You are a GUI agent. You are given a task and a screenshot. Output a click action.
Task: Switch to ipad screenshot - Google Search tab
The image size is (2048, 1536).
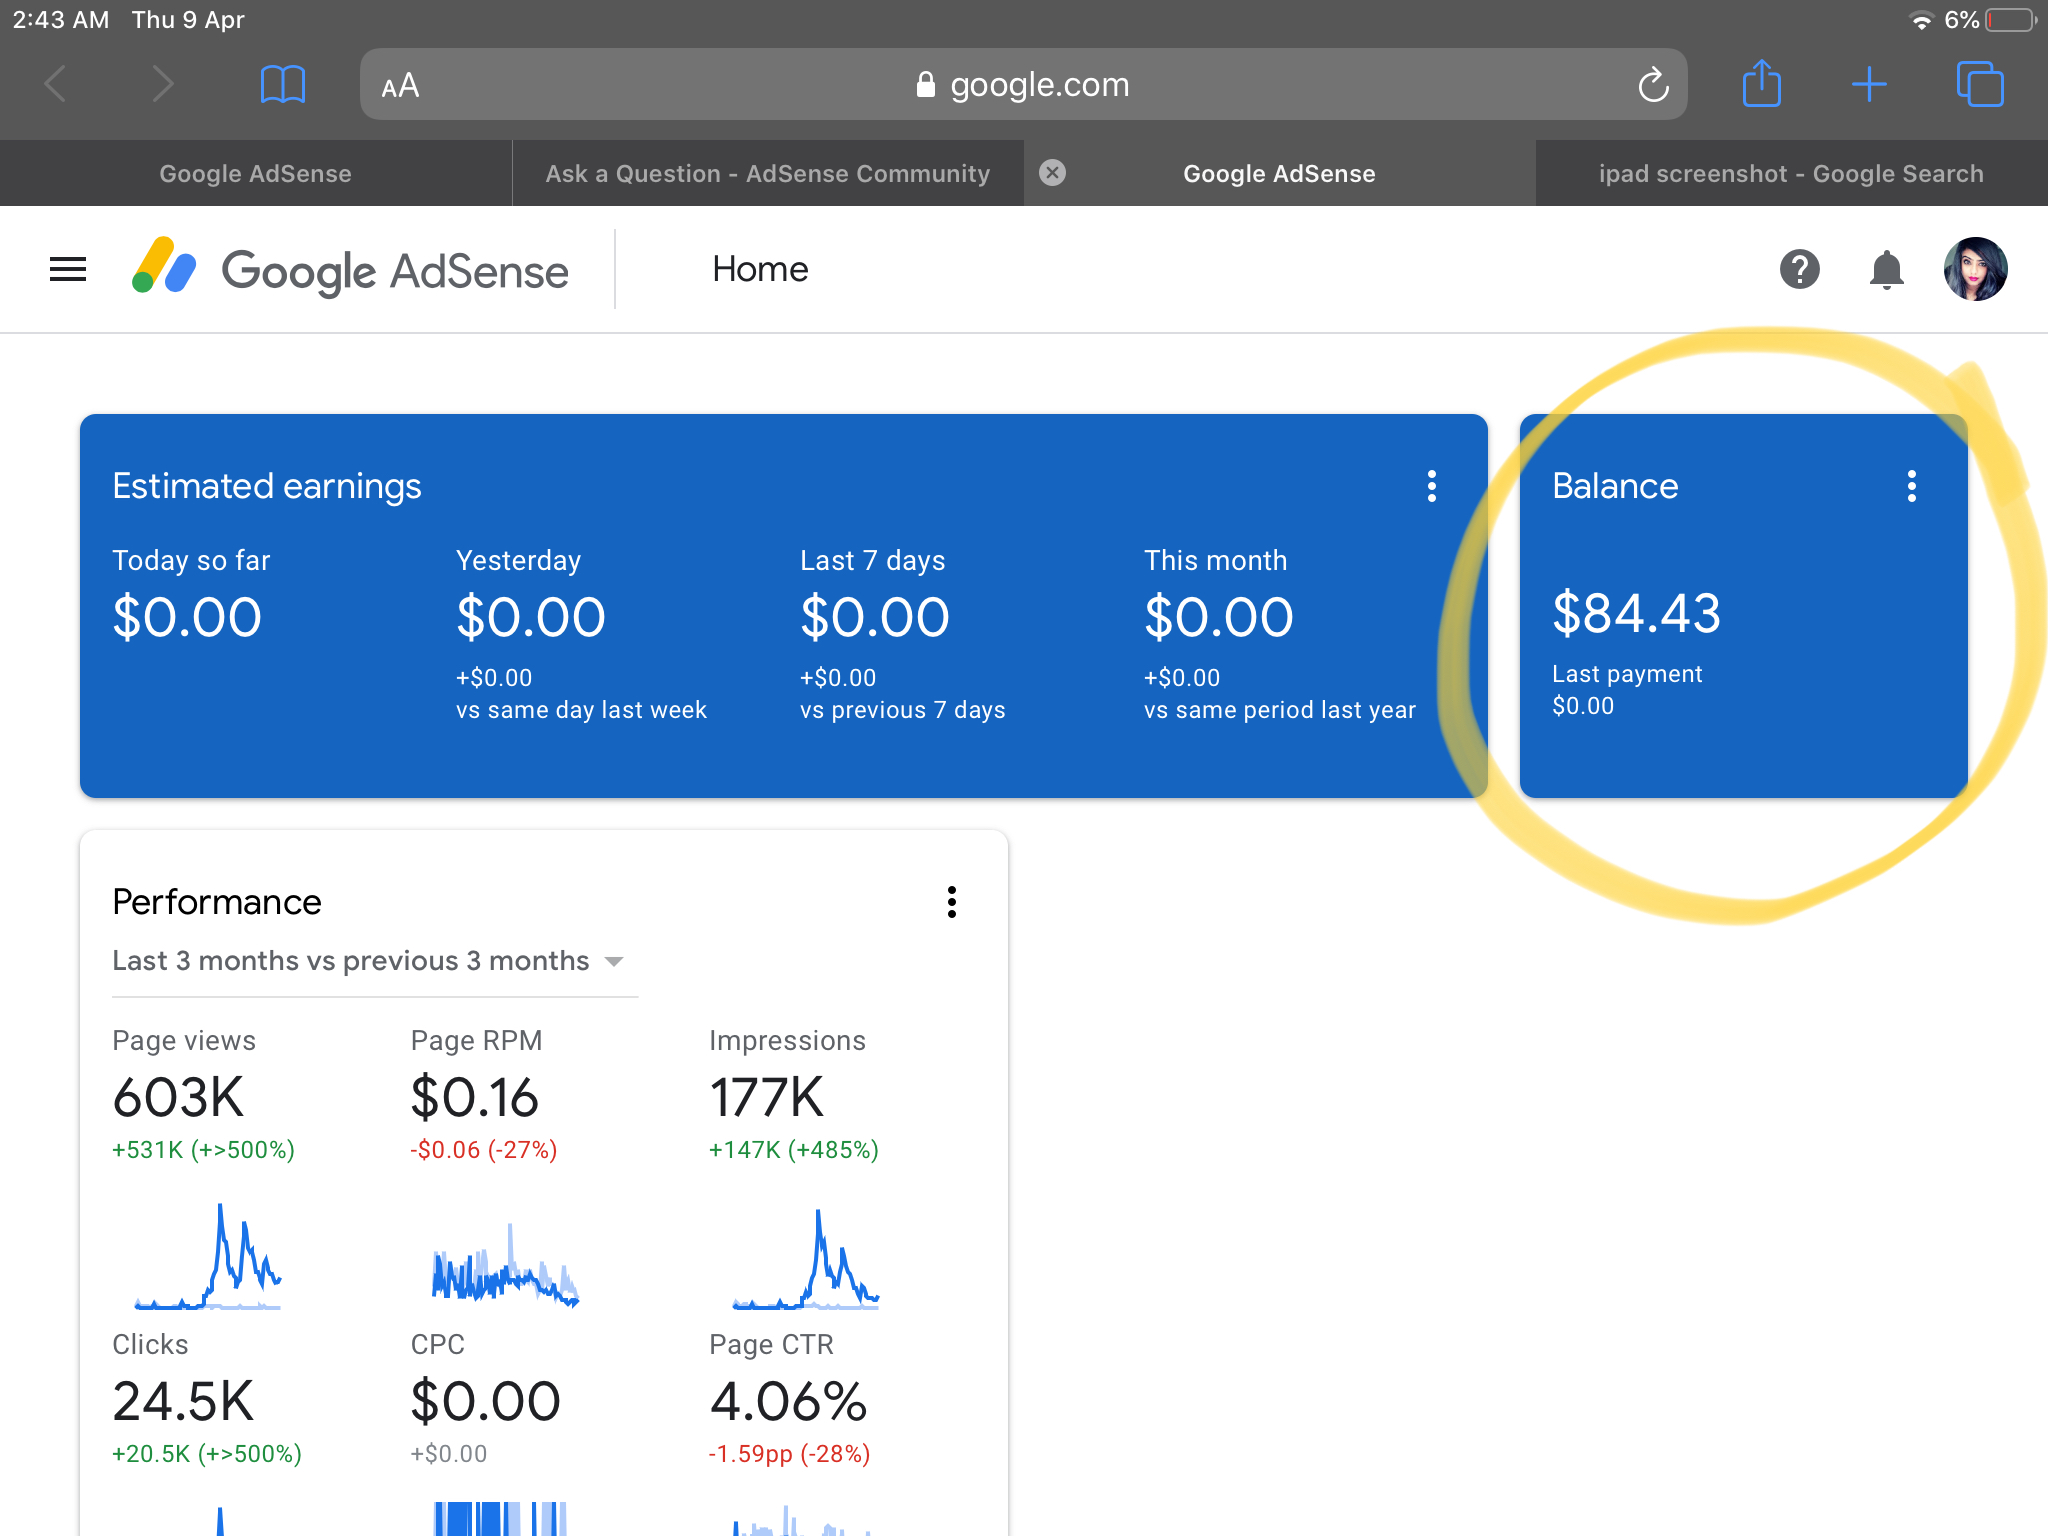(x=1791, y=173)
